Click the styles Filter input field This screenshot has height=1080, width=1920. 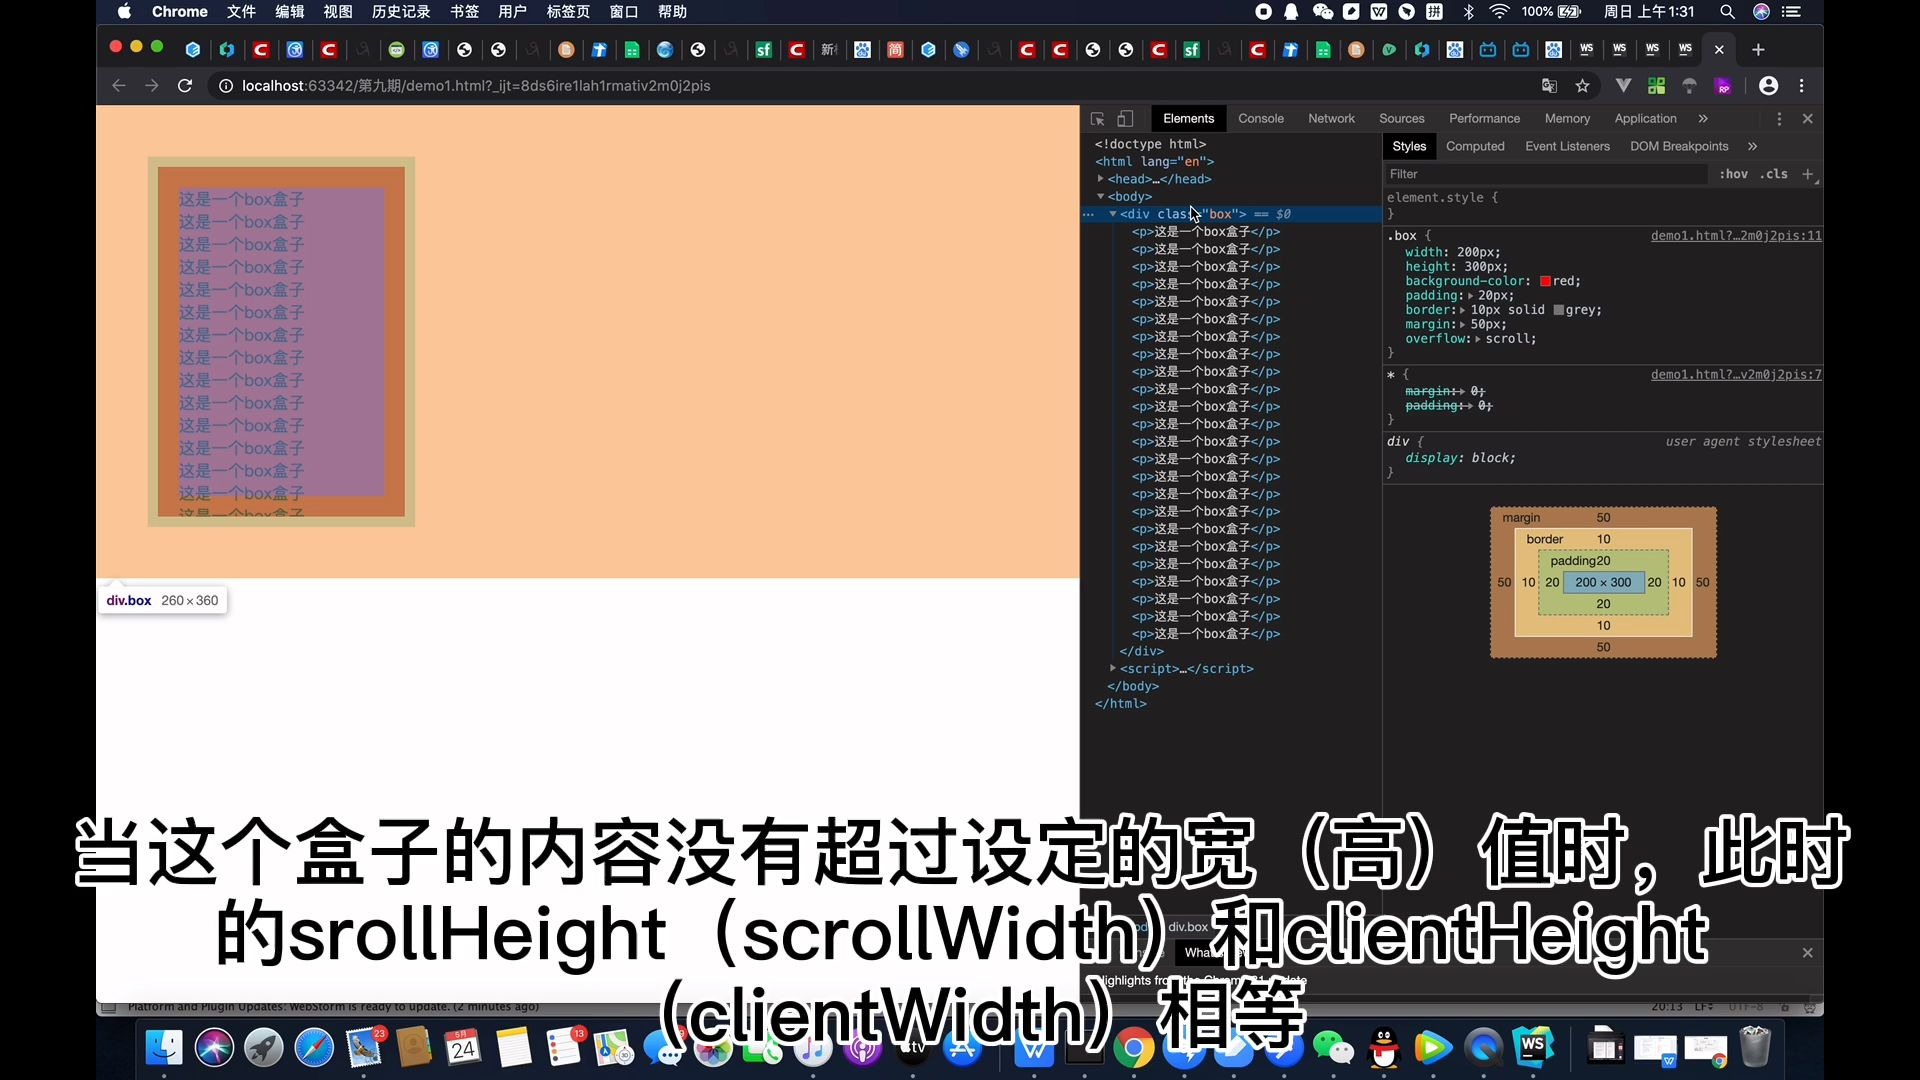point(1500,173)
